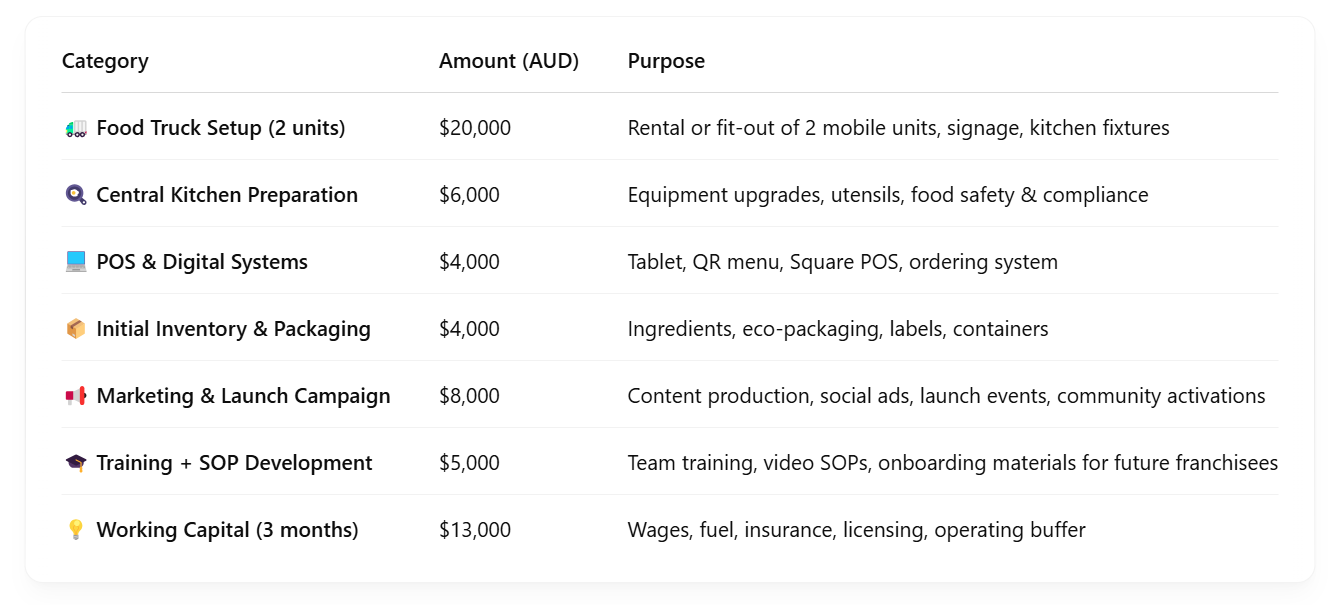Select the $20,000 amount cell
Image resolution: width=1337 pixels, height=605 pixels.
[475, 128]
